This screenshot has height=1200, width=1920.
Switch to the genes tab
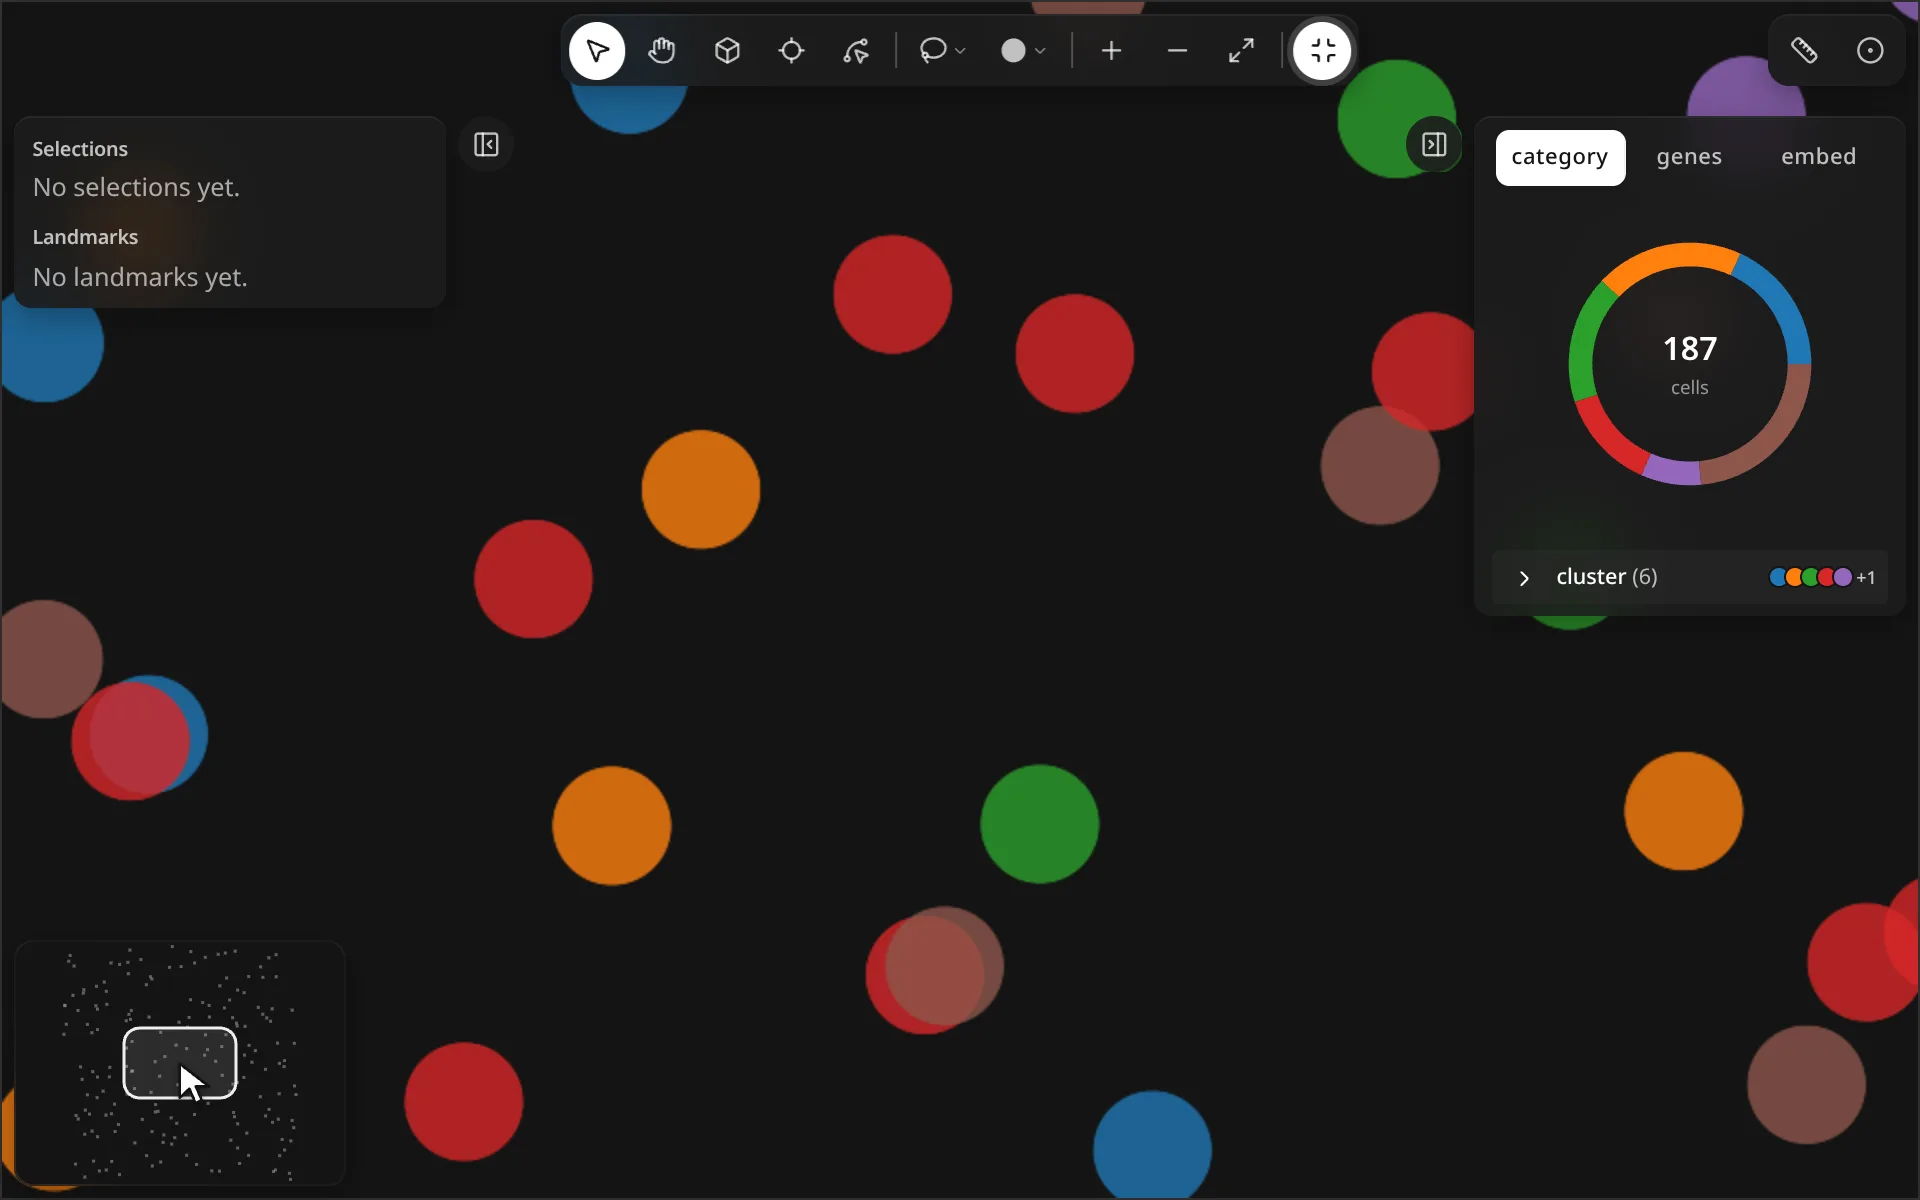(x=1689, y=157)
